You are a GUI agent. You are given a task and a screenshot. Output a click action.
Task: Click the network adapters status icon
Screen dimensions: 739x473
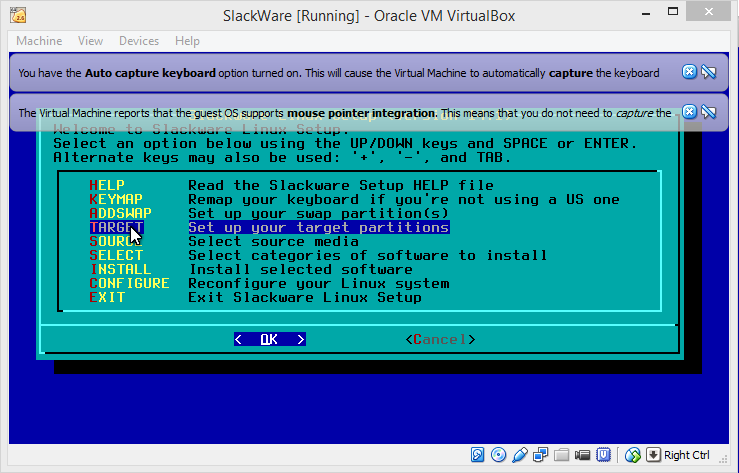tap(540, 455)
